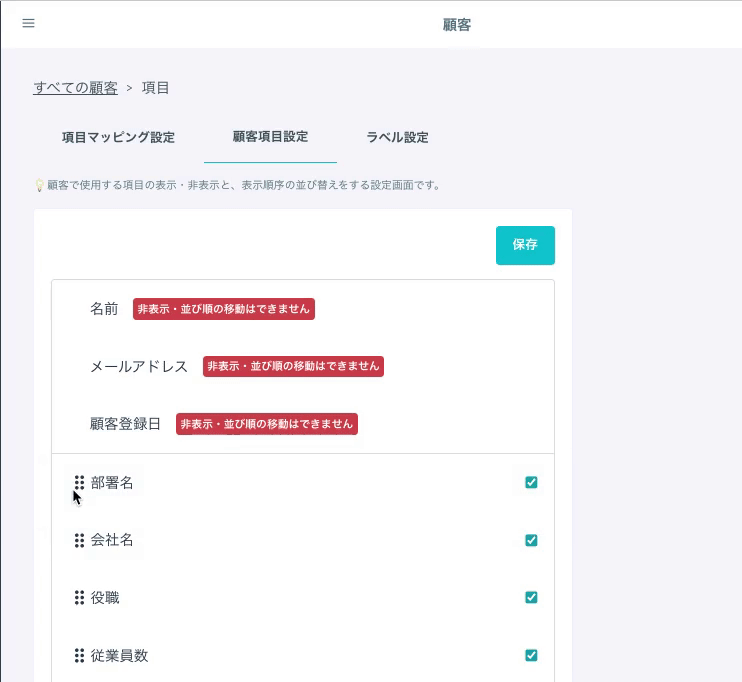Click the drag handle beside 部署名
This screenshot has width=742, height=682.
point(80,482)
